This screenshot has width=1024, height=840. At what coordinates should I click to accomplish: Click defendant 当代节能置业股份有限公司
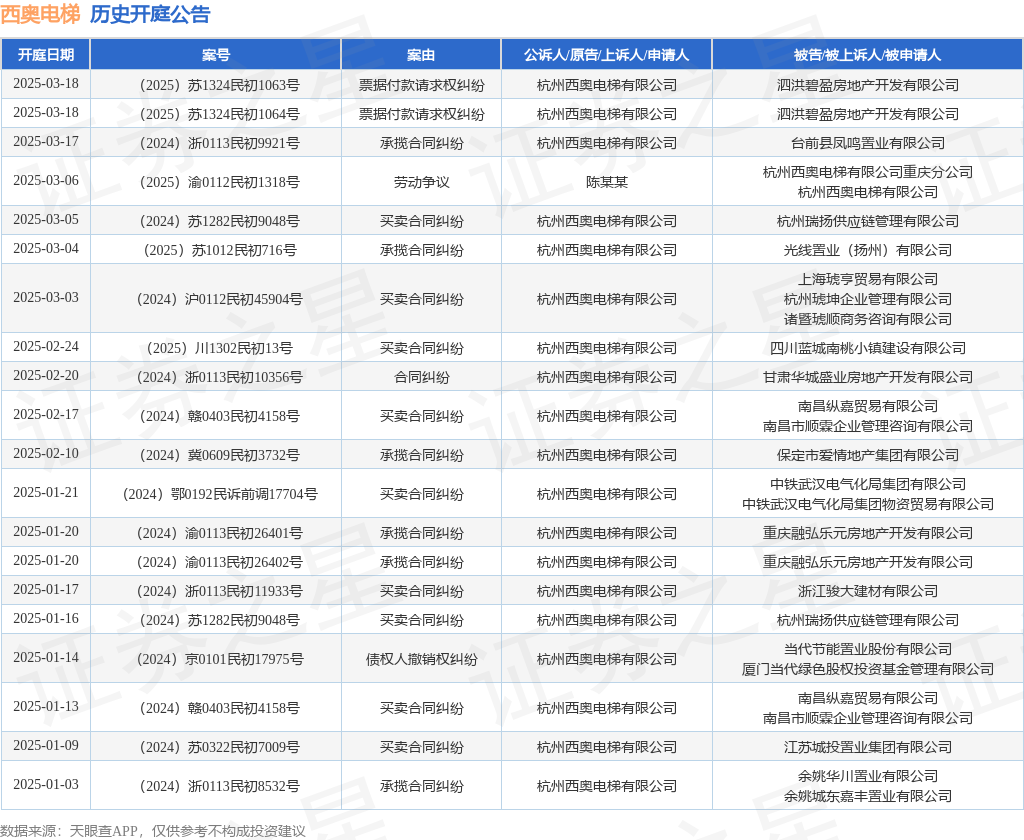click(x=868, y=649)
